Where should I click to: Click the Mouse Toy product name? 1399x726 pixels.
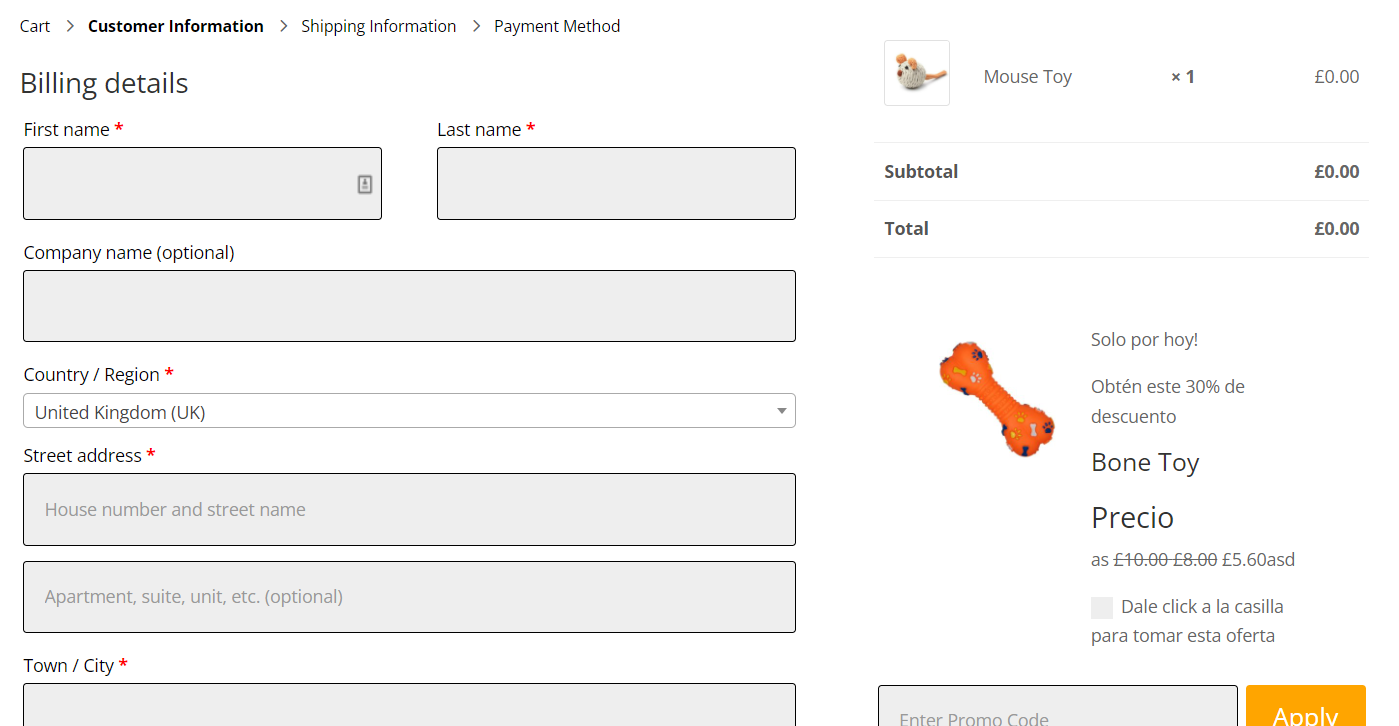(1027, 77)
